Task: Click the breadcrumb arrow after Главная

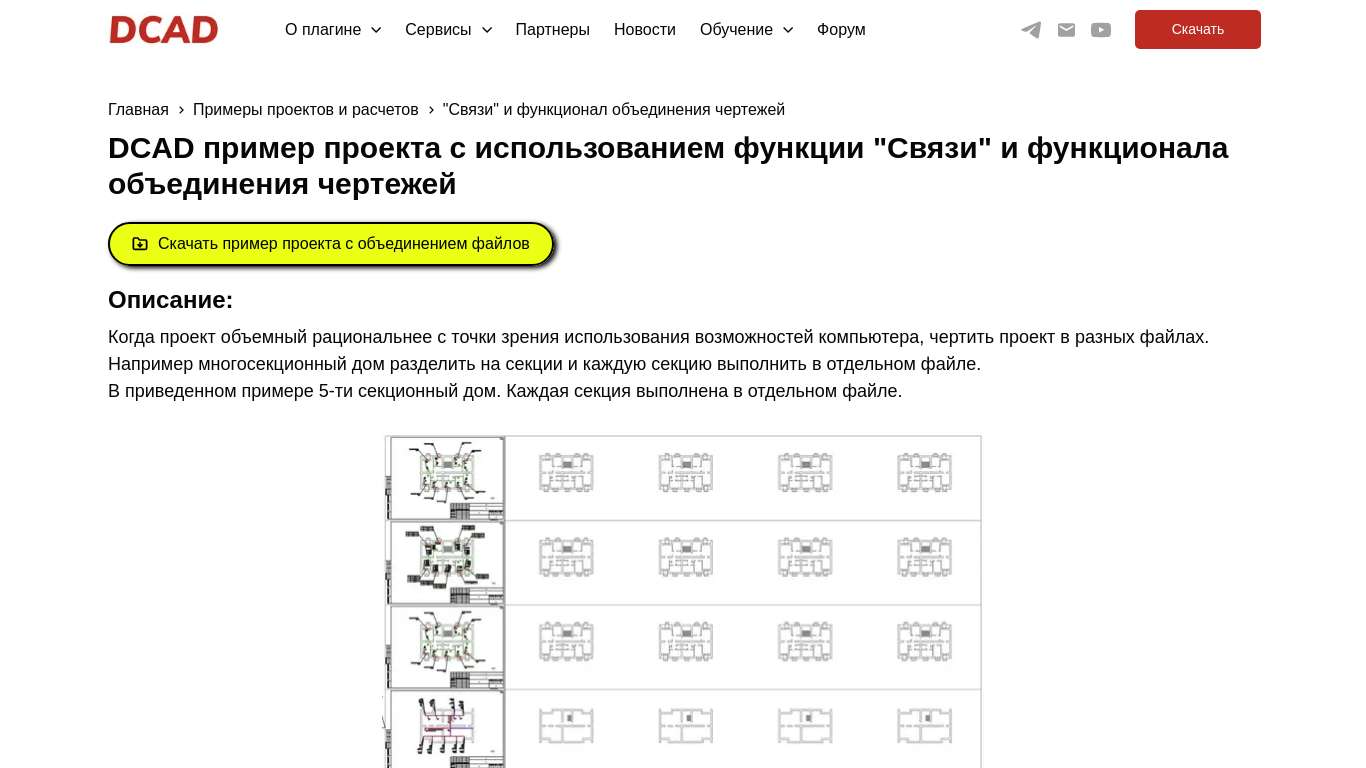Action: 181,110
